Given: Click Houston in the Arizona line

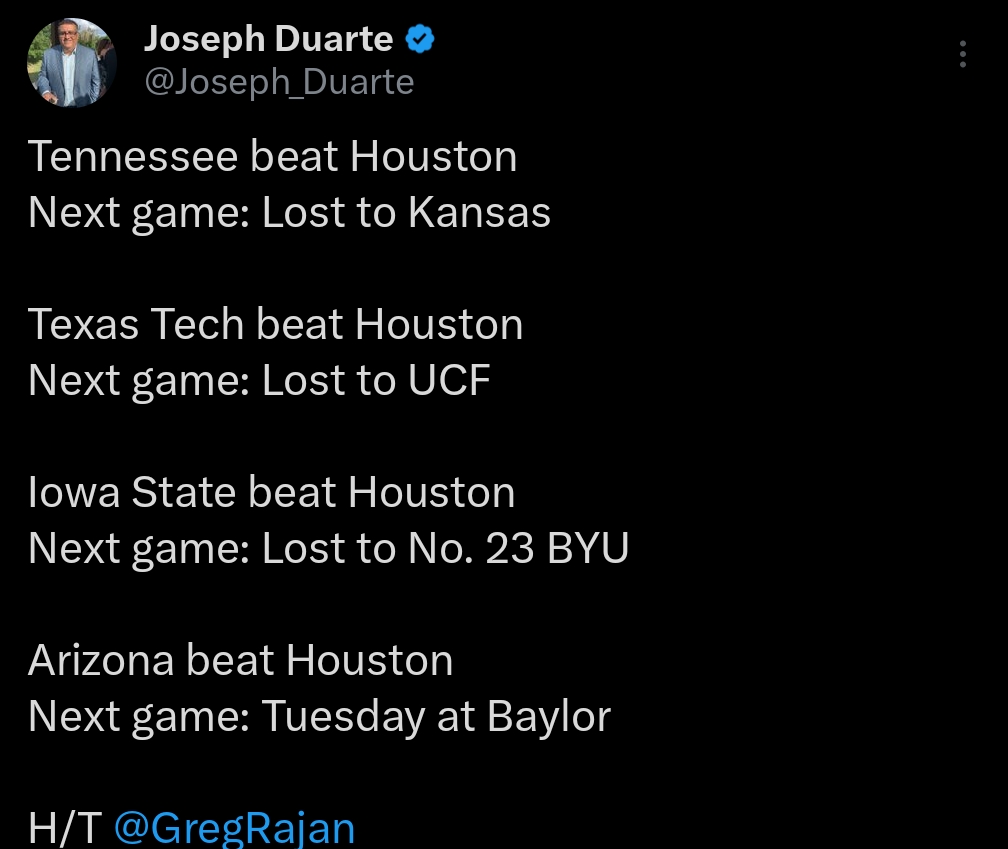Looking at the screenshot, I should coord(369,661).
